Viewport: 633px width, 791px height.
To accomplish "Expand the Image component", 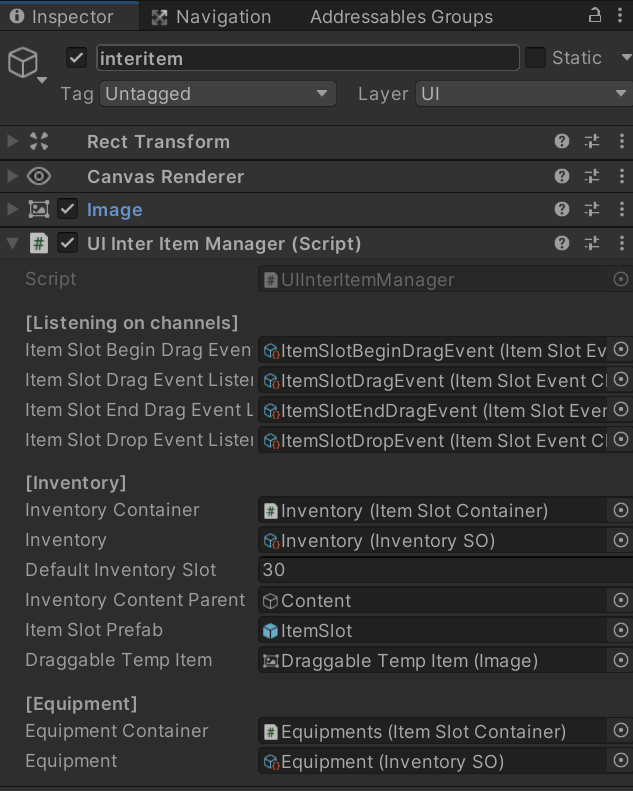I will pos(13,209).
